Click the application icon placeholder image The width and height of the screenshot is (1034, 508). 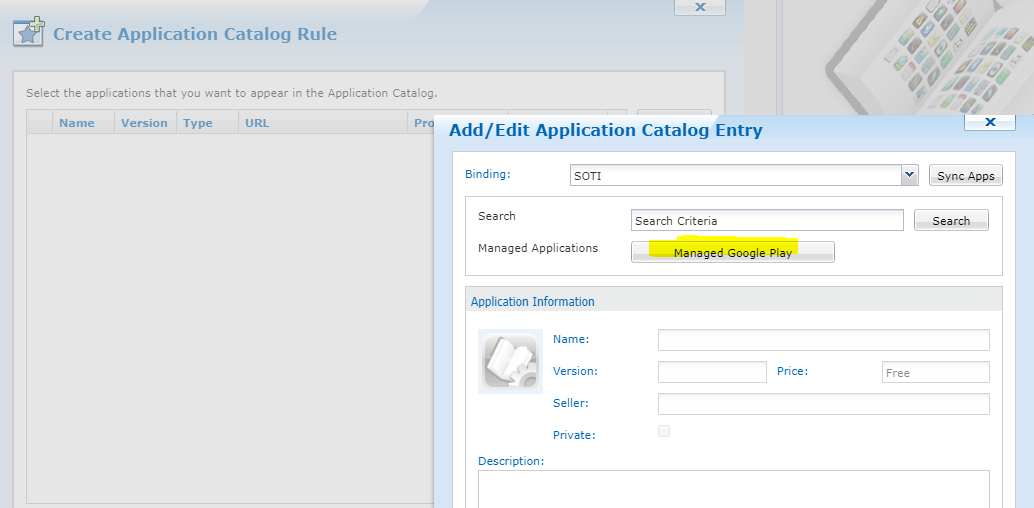[x=510, y=361]
